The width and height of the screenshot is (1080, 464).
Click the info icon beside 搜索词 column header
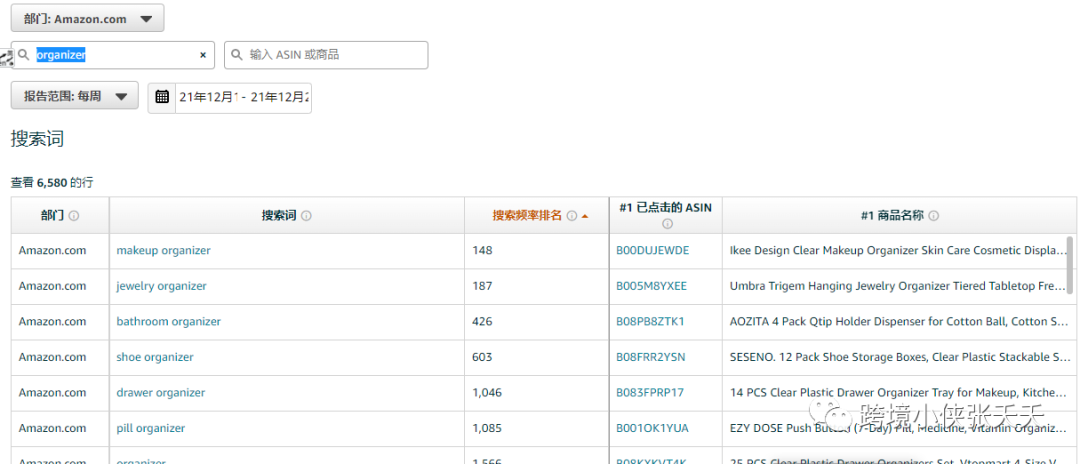[x=307, y=215]
